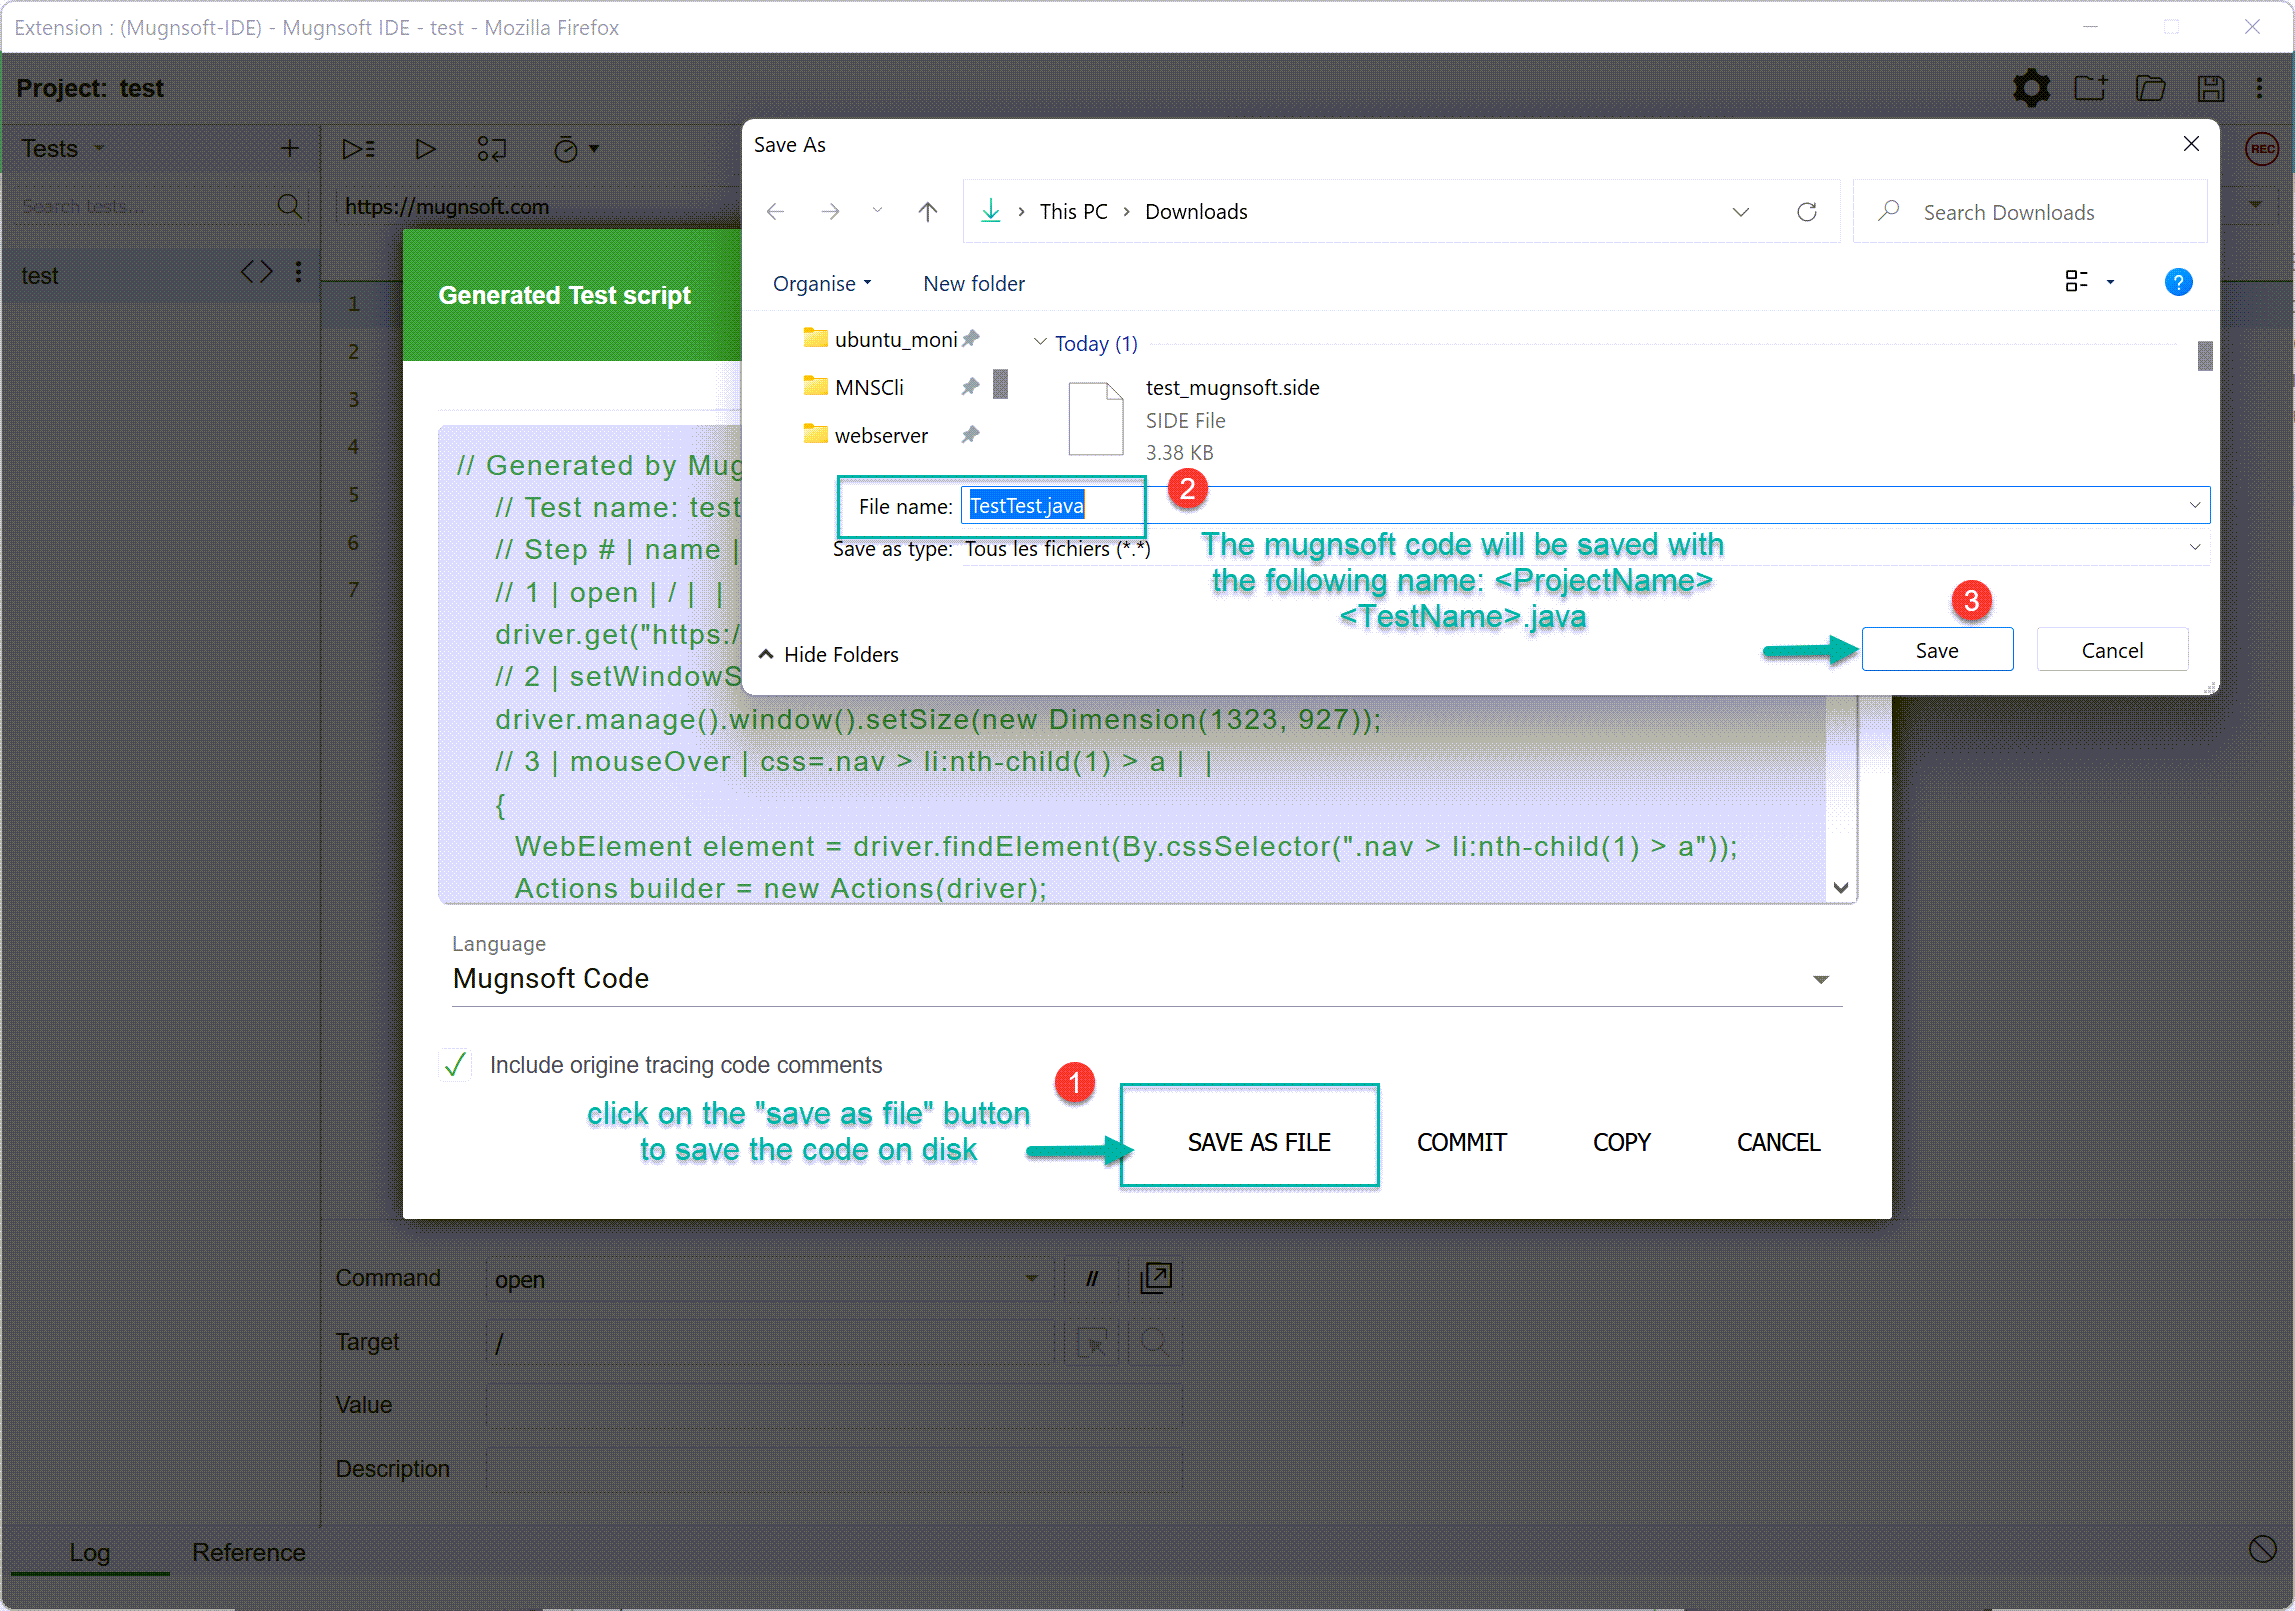Image resolution: width=2295 pixels, height=1611 pixels.
Task: Refresh the Downloads folder view
Action: 1806,212
